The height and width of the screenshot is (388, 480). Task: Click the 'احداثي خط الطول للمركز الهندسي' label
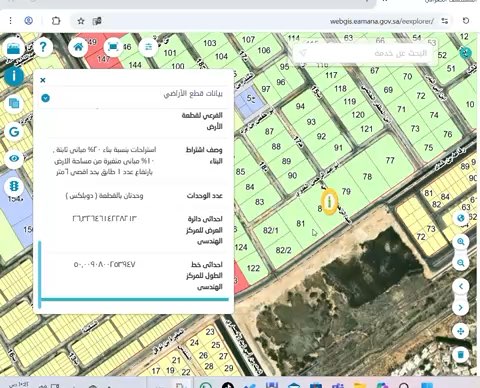tap(204, 276)
